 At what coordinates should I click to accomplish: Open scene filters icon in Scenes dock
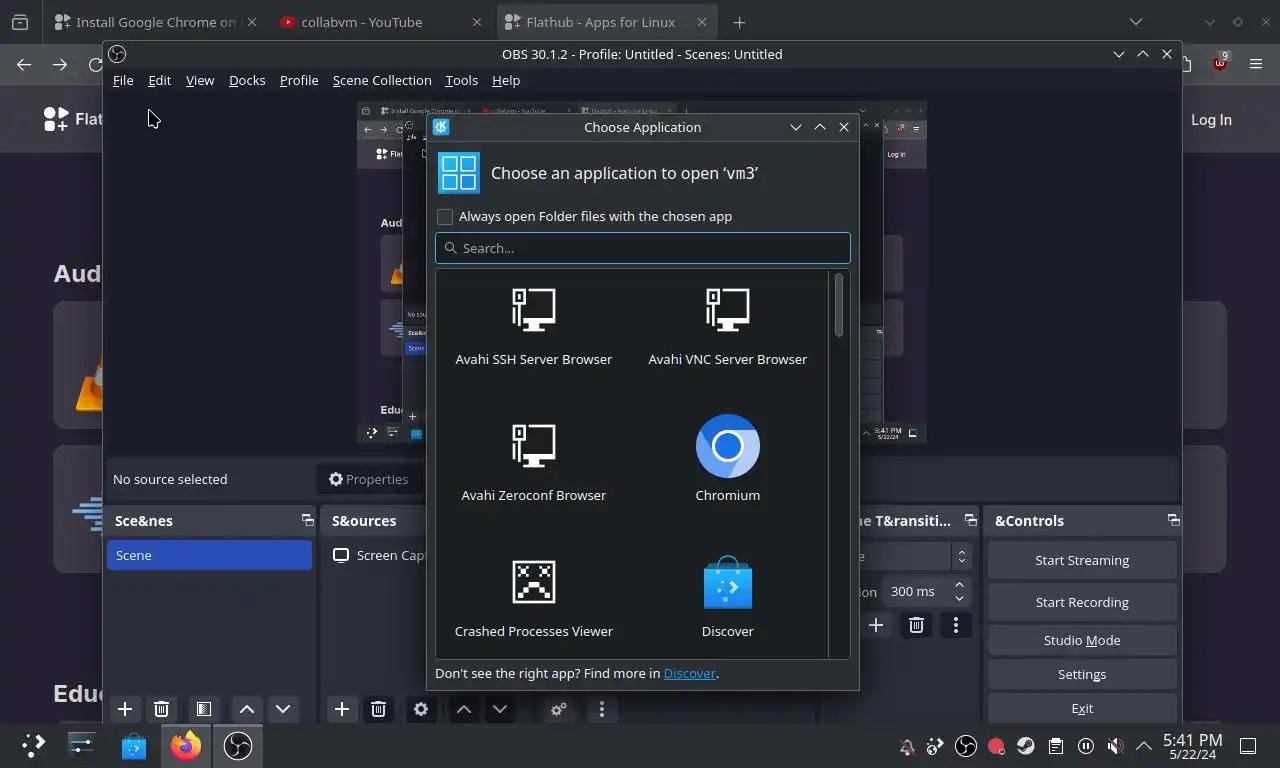204,709
